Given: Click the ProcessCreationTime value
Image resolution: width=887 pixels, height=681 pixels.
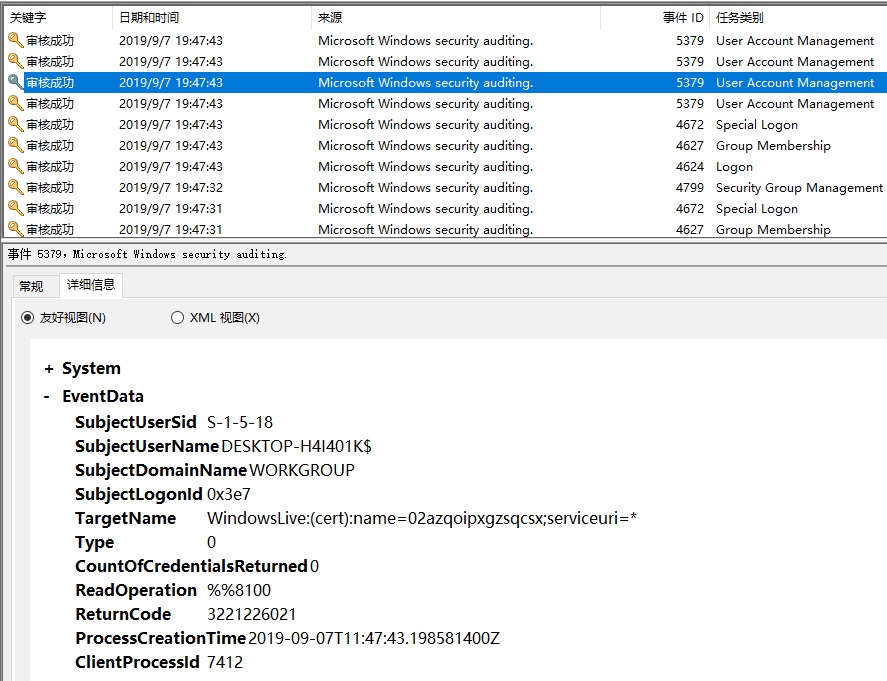Looking at the screenshot, I should [374, 638].
